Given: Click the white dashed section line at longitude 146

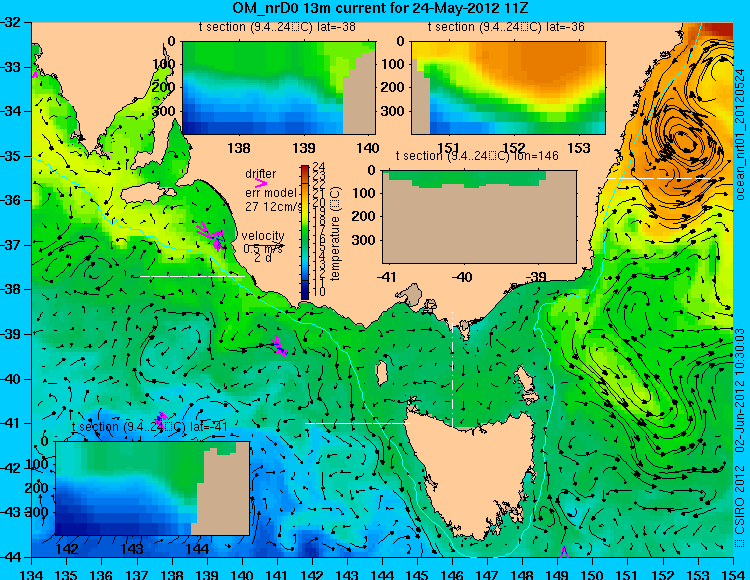Looking at the screenshot, I should (452, 369).
